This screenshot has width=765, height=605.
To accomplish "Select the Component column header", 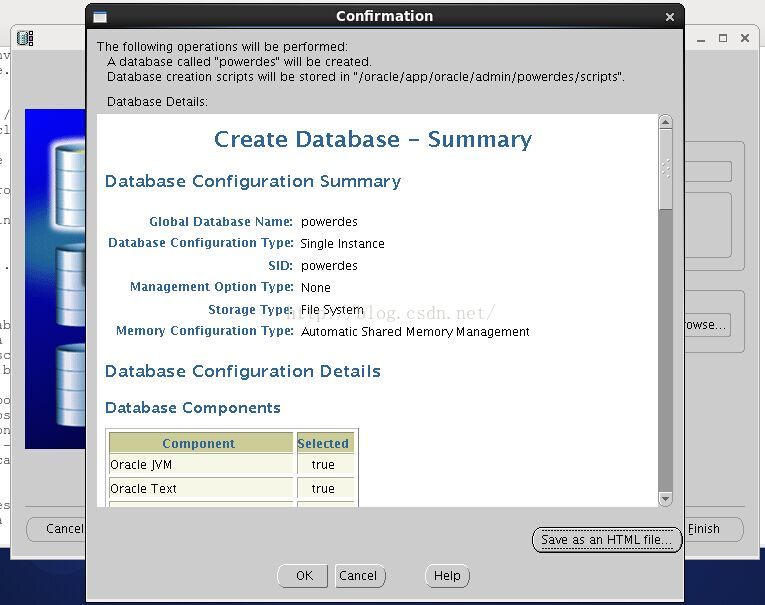I will [199, 443].
